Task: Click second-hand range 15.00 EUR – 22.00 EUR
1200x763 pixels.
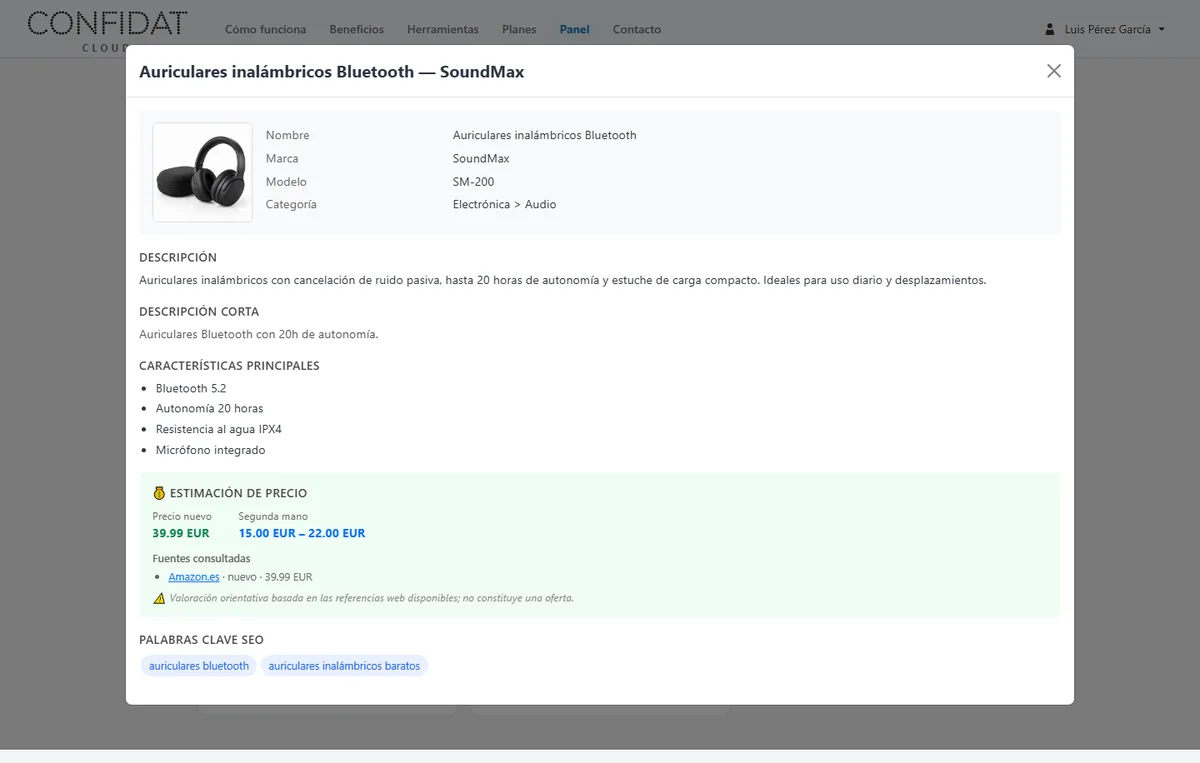Action: pyautogui.click(x=302, y=533)
